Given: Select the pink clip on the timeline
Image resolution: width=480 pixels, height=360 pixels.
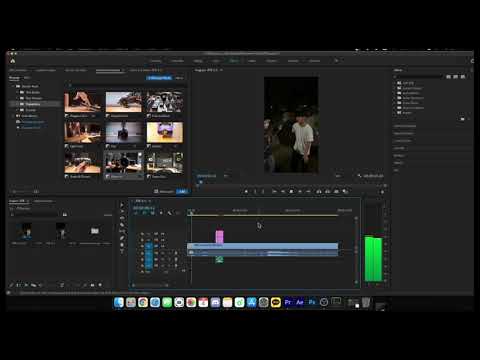Looking at the screenshot, I should click(219, 236).
